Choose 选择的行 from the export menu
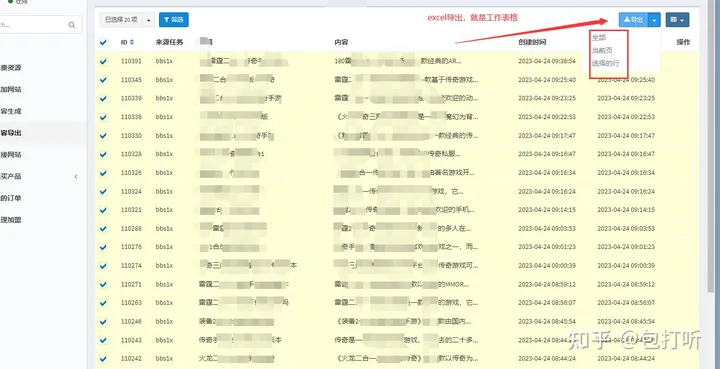Viewport: 720px width, 369px height. (x=606, y=63)
